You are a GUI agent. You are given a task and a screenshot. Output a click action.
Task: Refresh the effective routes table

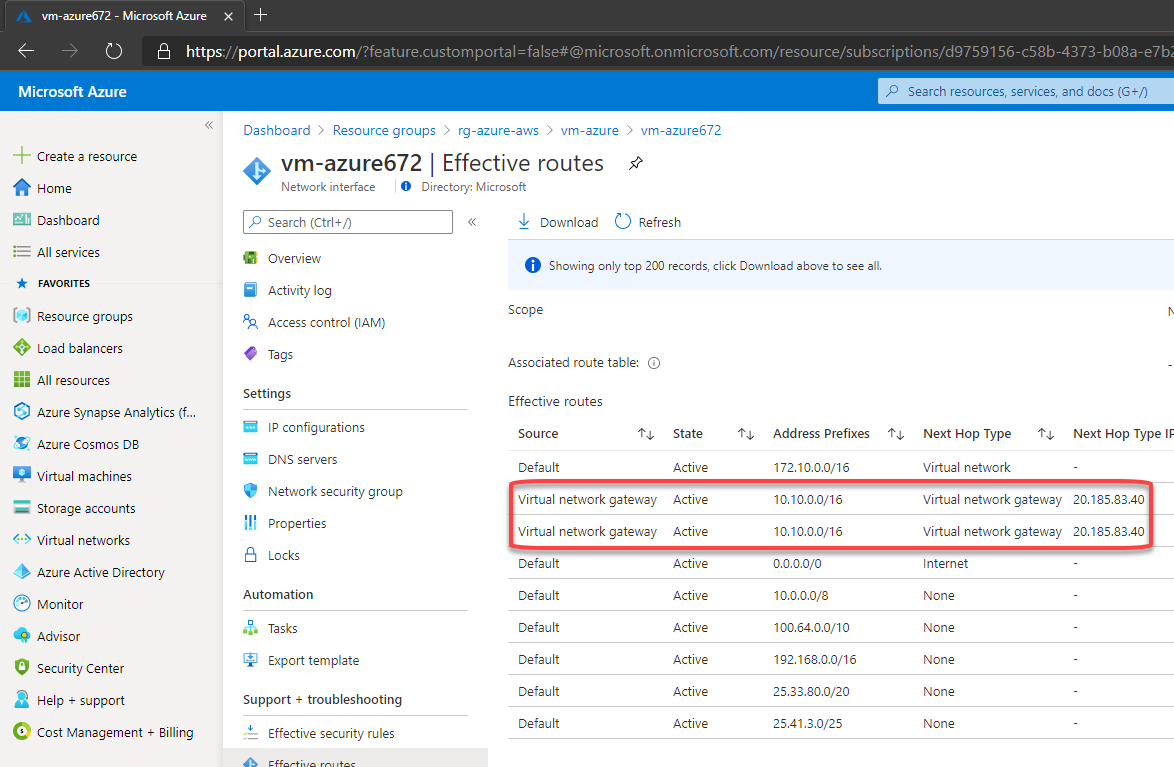(x=648, y=222)
